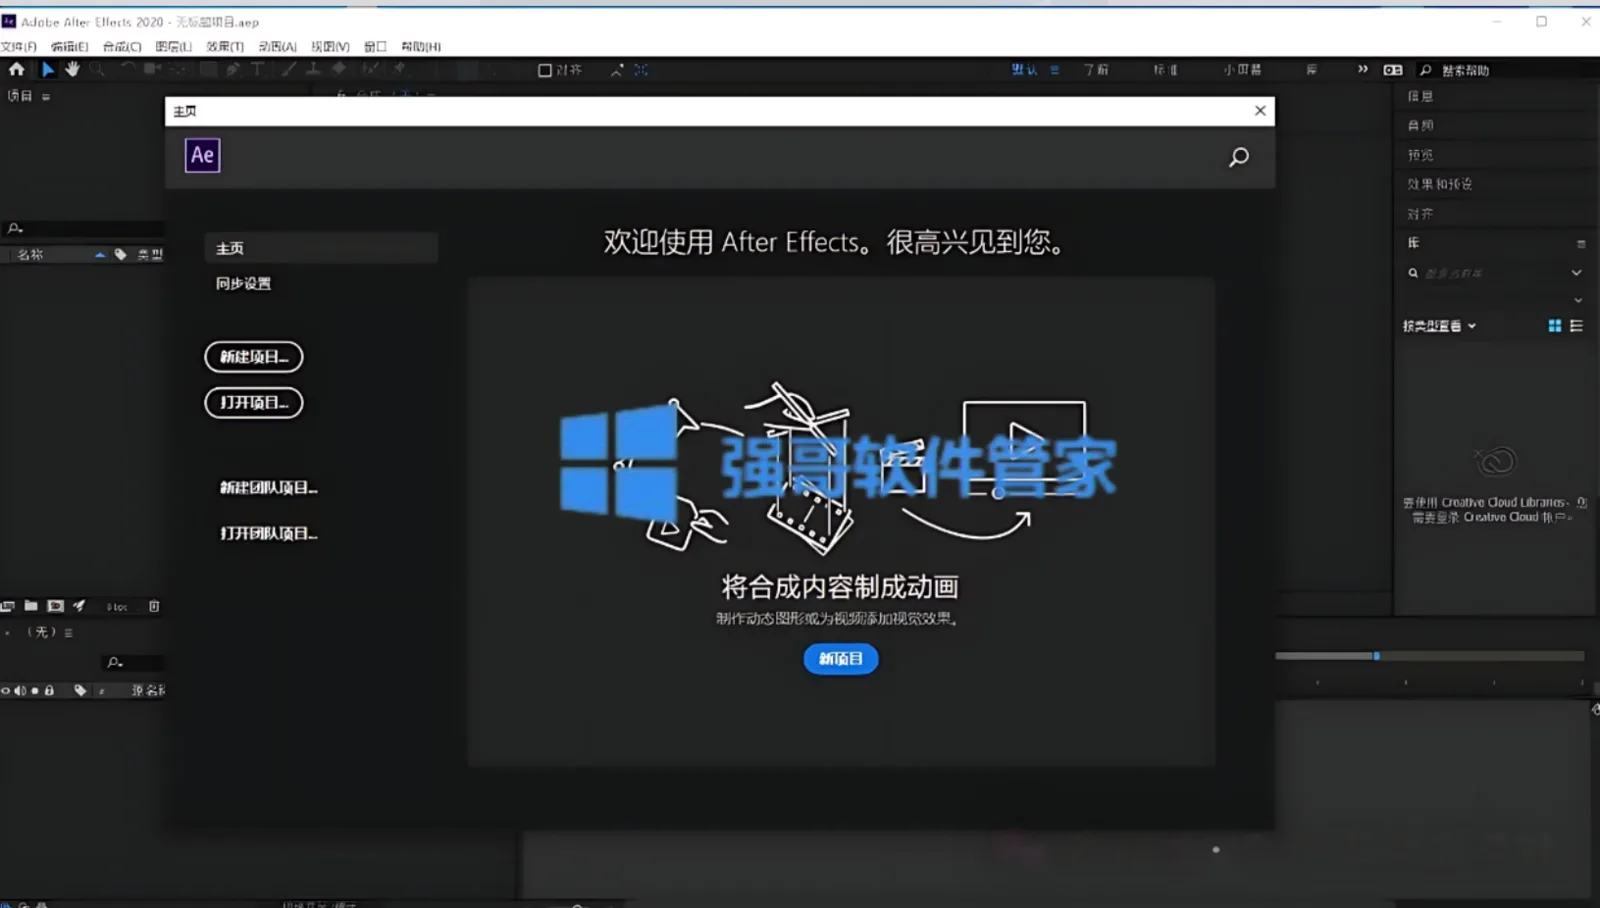Select the Clone Stamp tool
1600x908 pixels.
pyautogui.click(x=313, y=69)
